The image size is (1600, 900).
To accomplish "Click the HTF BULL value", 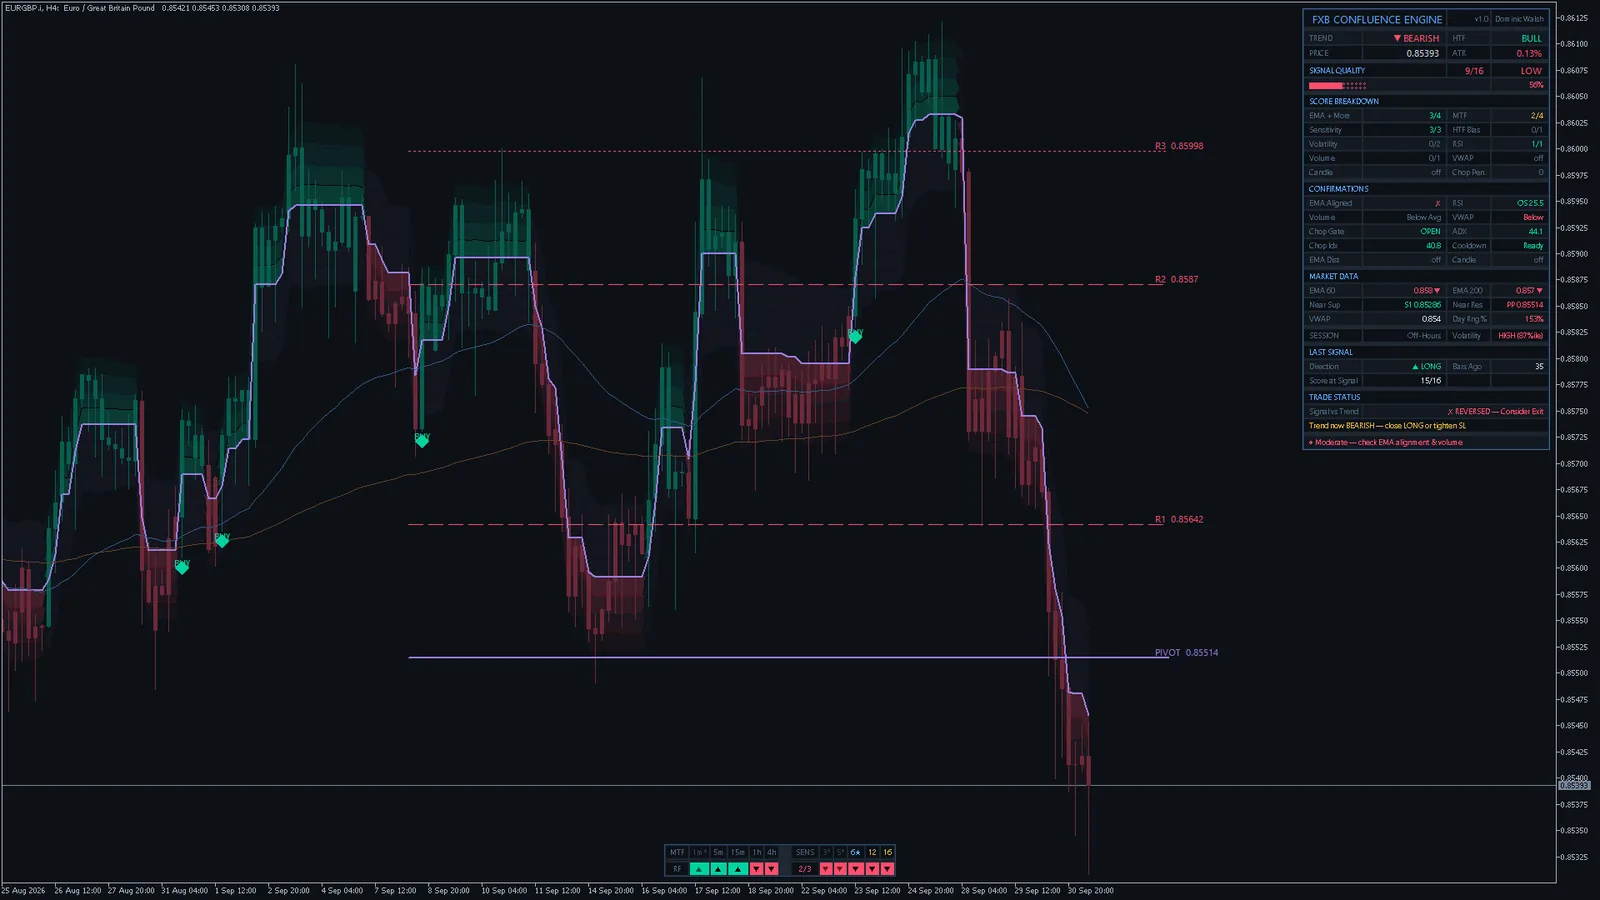I will (x=1531, y=39).
